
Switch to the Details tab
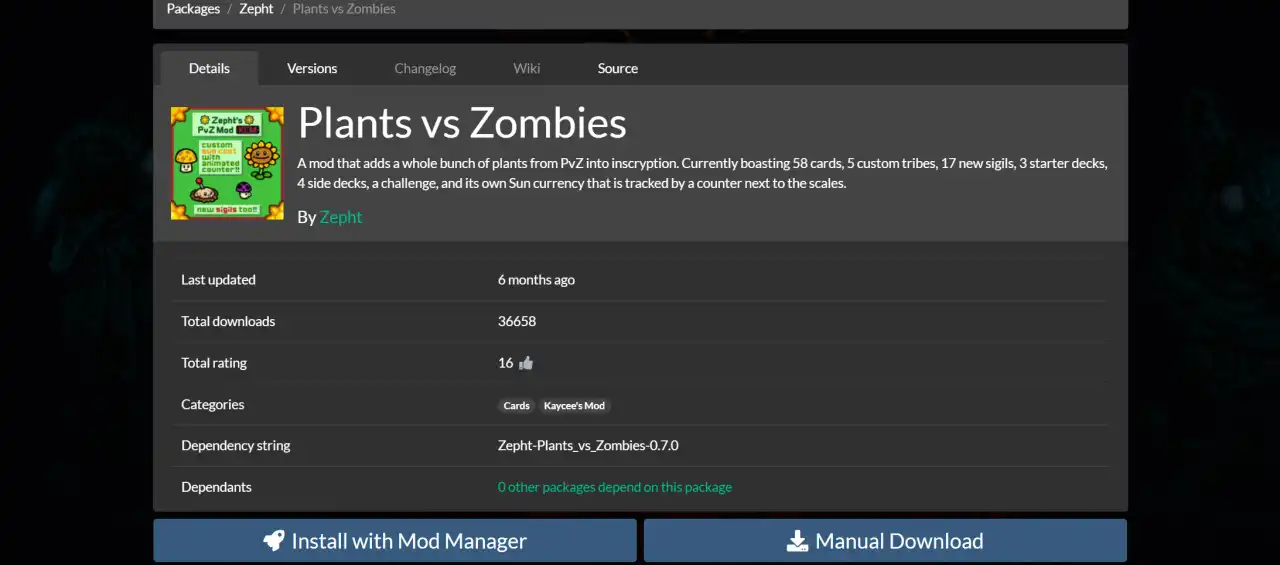[209, 68]
